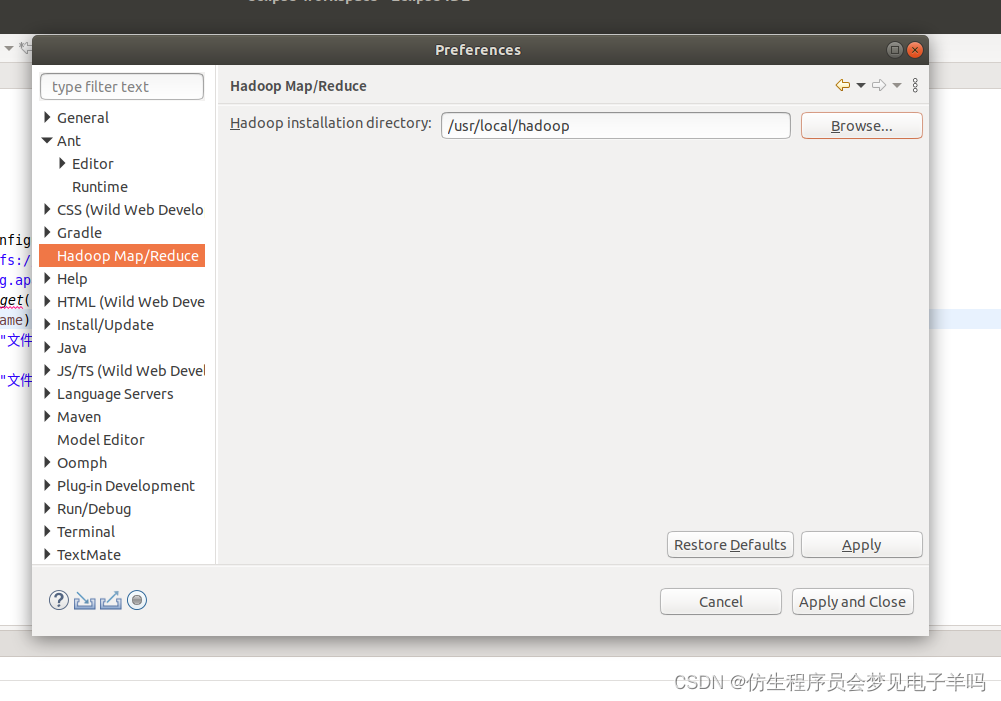This screenshot has width=1001, height=701.
Task: Close the Preferences dialog
Action: pos(915,50)
